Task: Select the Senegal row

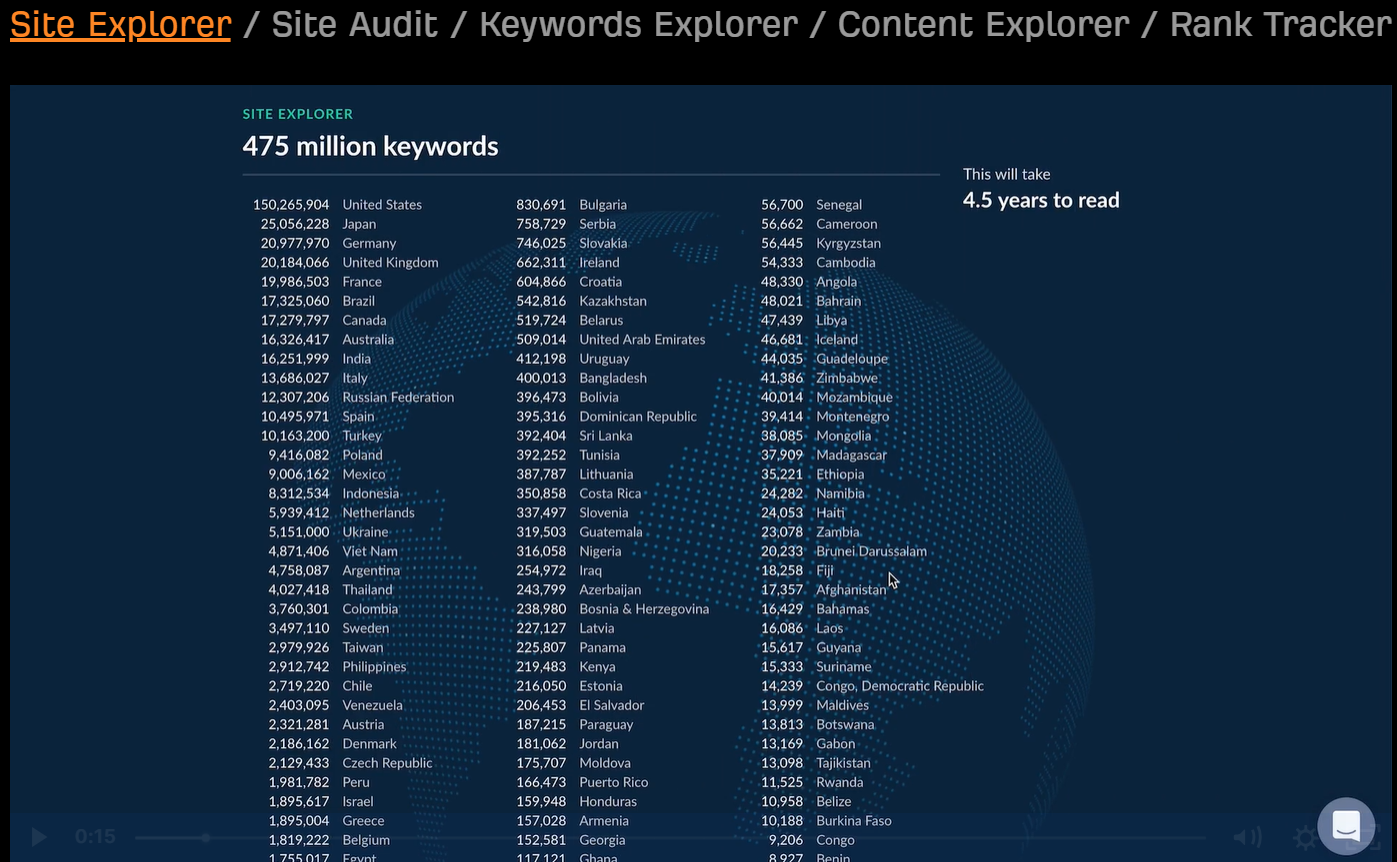Action: pyautogui.click(x=811, y=204)
